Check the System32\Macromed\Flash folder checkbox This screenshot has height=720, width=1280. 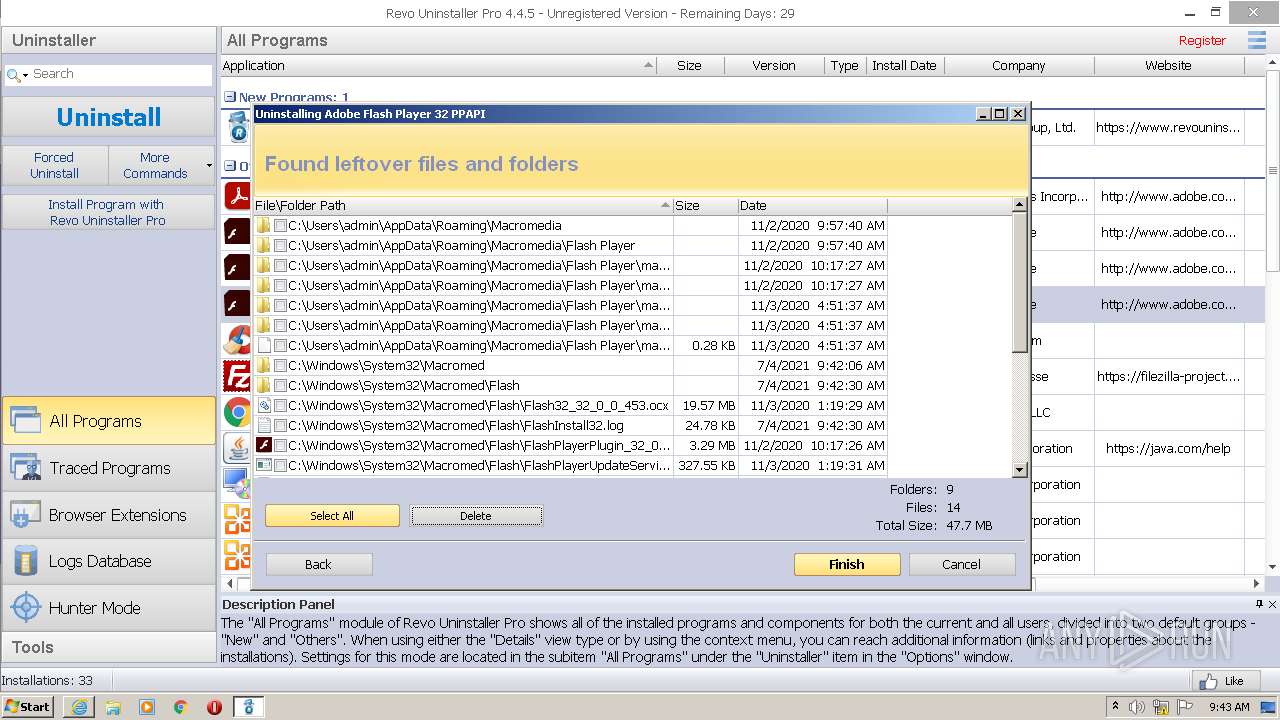click(281, 385)
